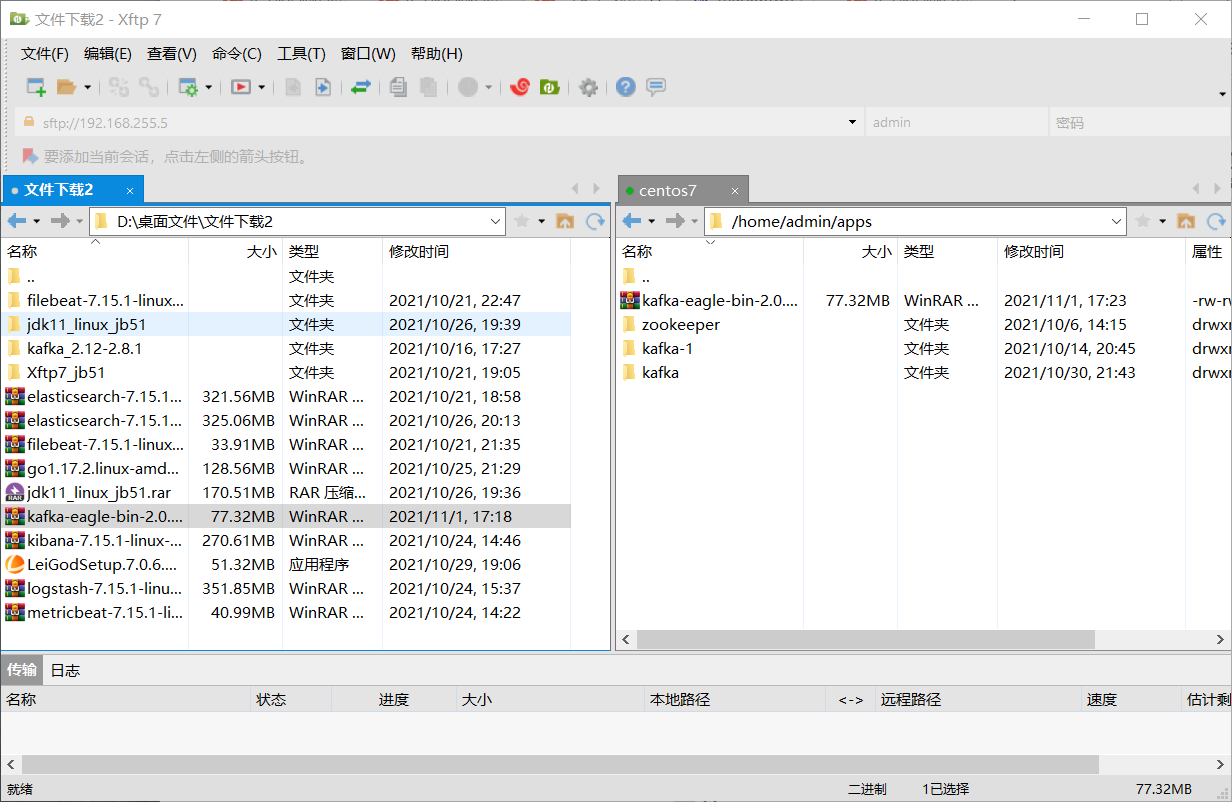Click the remote pane back arrow

coord(632,221)
